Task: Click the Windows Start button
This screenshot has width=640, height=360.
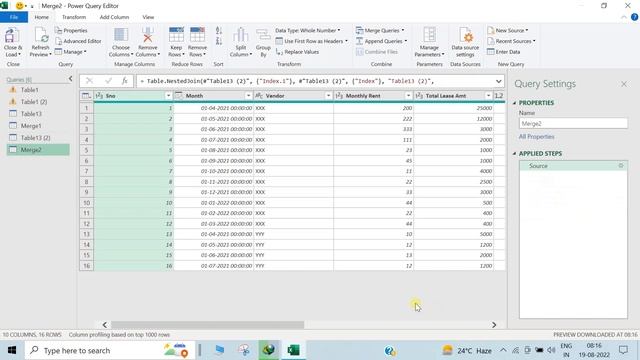Action: pyautogui.click(x=12, y=350)
